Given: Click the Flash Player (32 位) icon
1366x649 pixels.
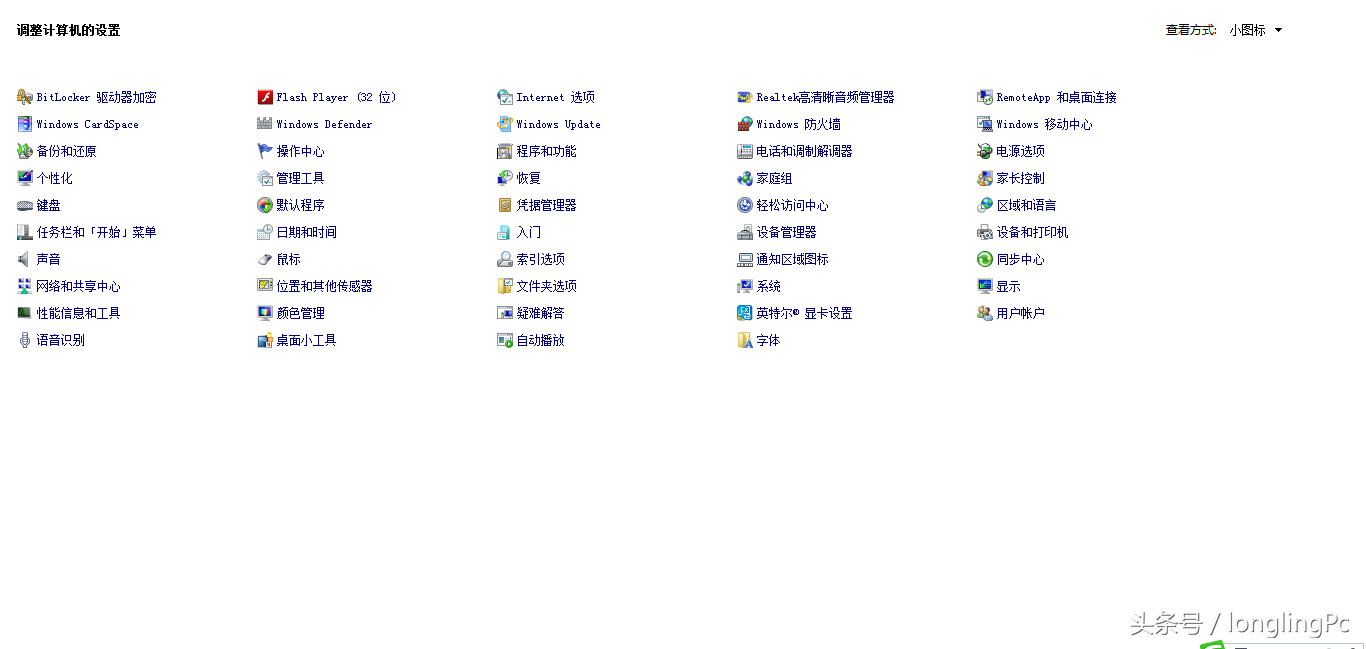Looking at the screenshot, I should tap(265, 97).
